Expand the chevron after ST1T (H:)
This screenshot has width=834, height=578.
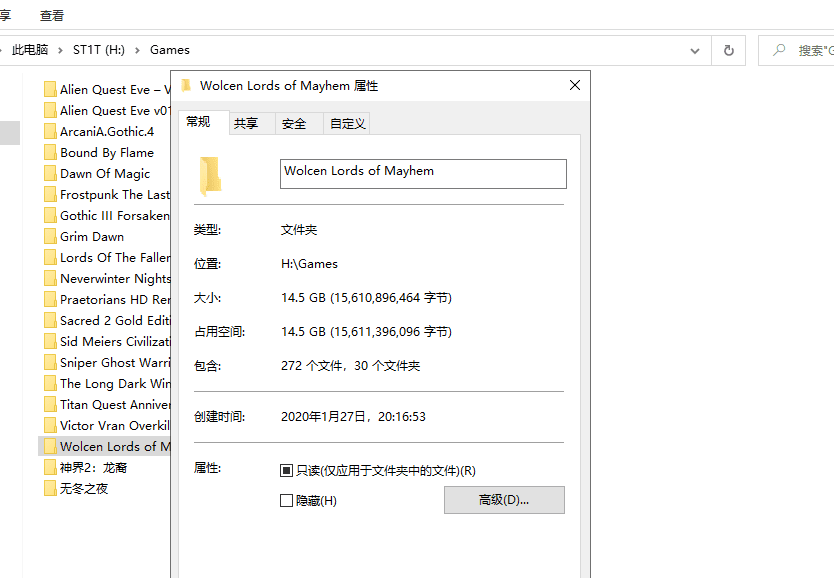click(x=137, y=50)
